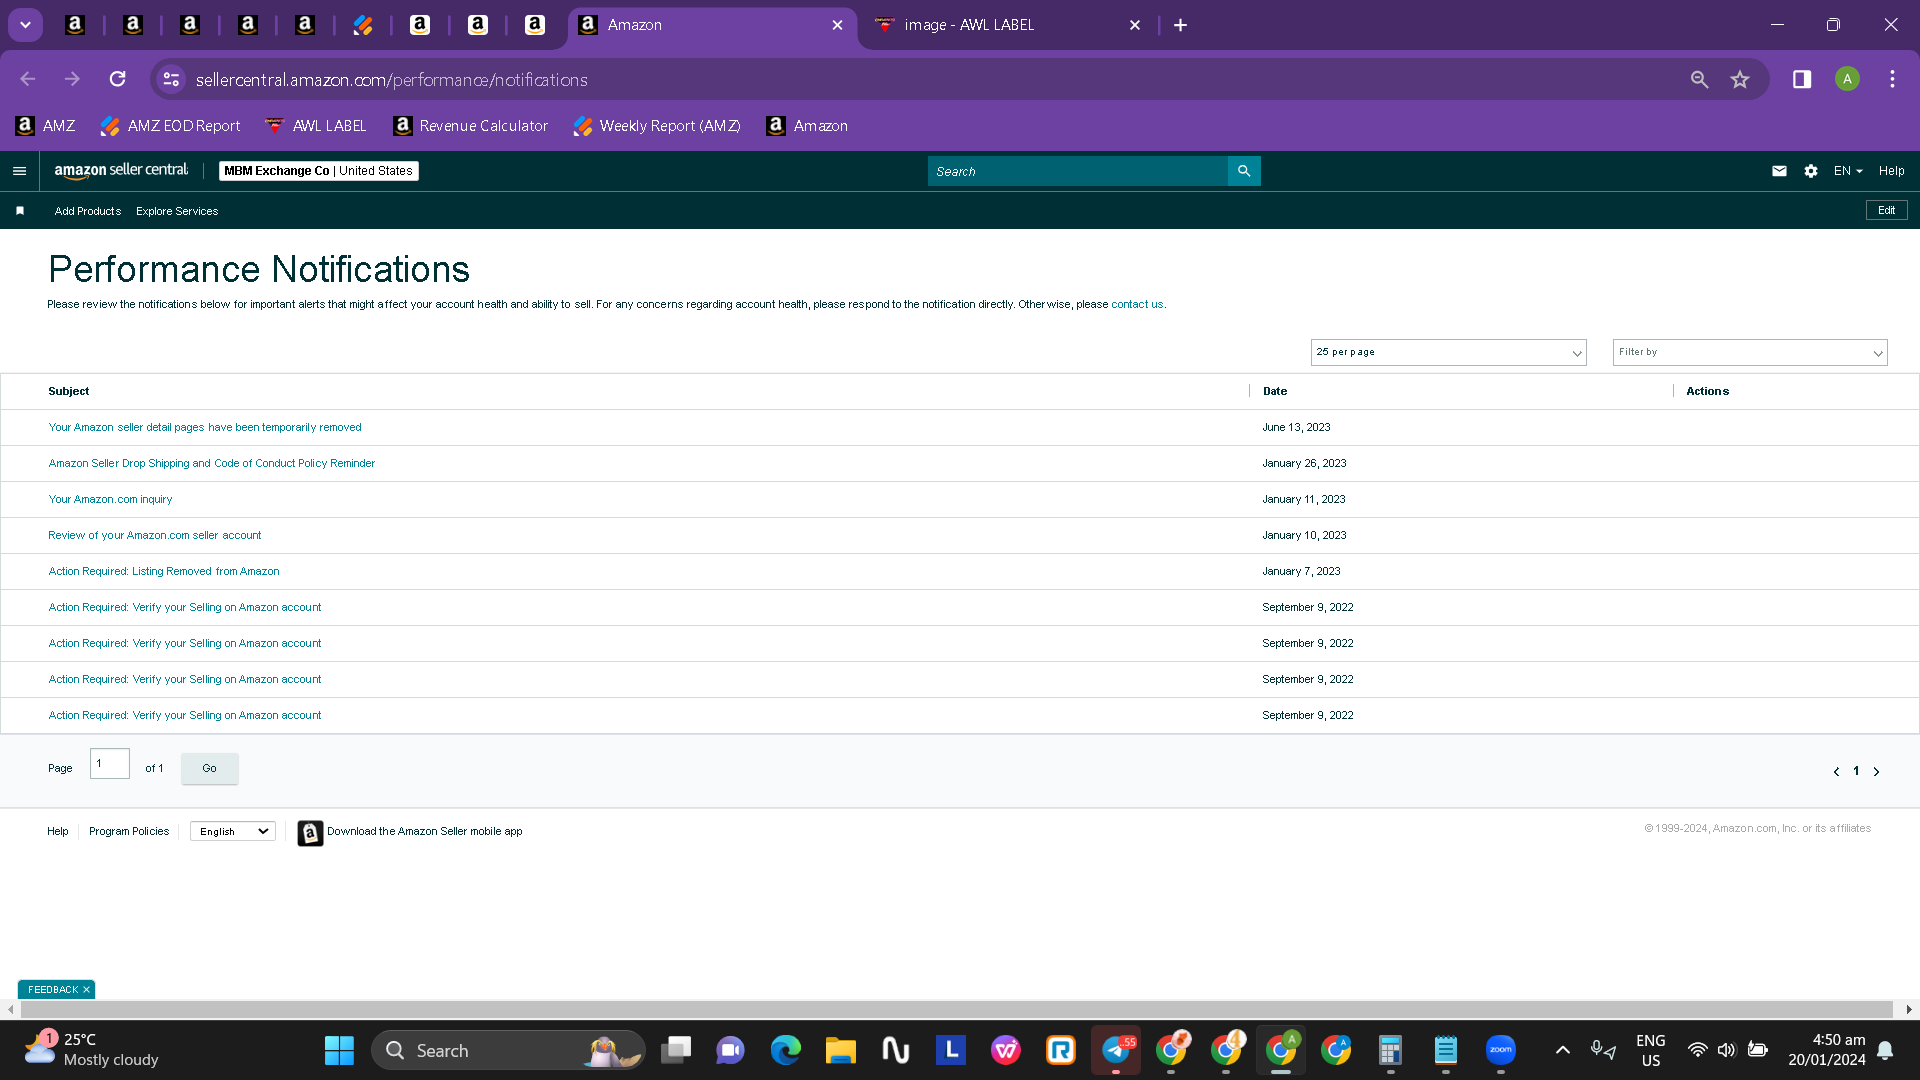1920x1080 pixels.
Task: Open Windows Start menu
Action: tap(339, 1050)
